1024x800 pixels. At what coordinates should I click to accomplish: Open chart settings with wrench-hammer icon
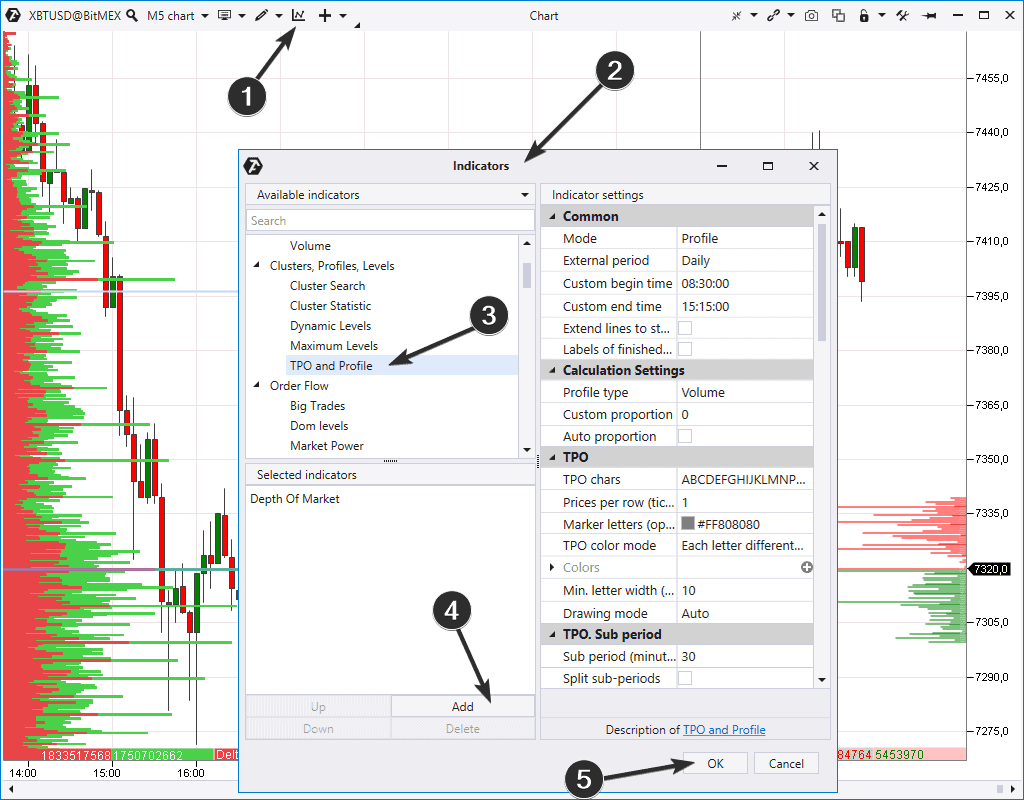pos(902,16)
